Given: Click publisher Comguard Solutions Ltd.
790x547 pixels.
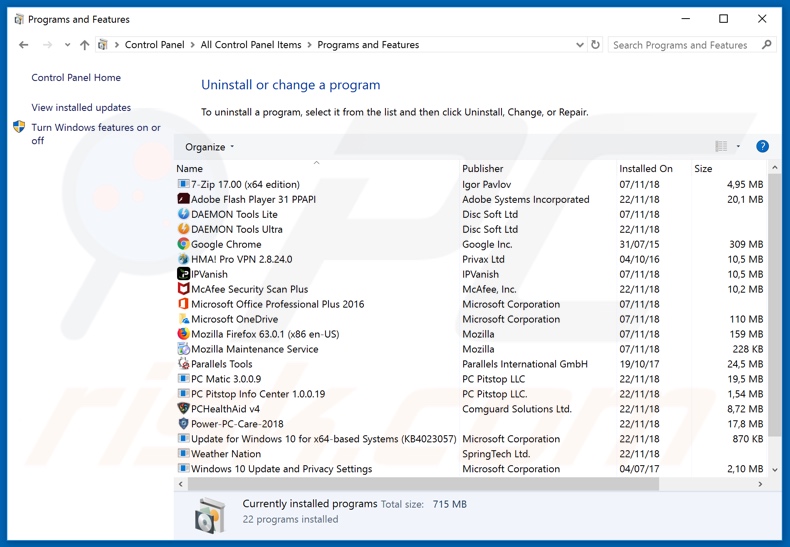Looking at the screenshot, I should (x=517, y=409).
